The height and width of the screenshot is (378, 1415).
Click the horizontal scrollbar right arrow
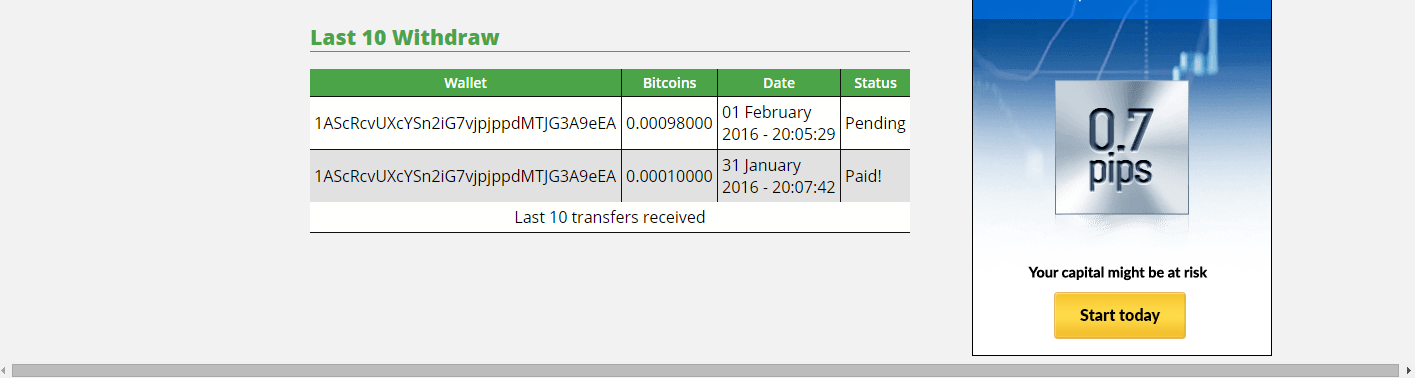(x=1408, y=371)
